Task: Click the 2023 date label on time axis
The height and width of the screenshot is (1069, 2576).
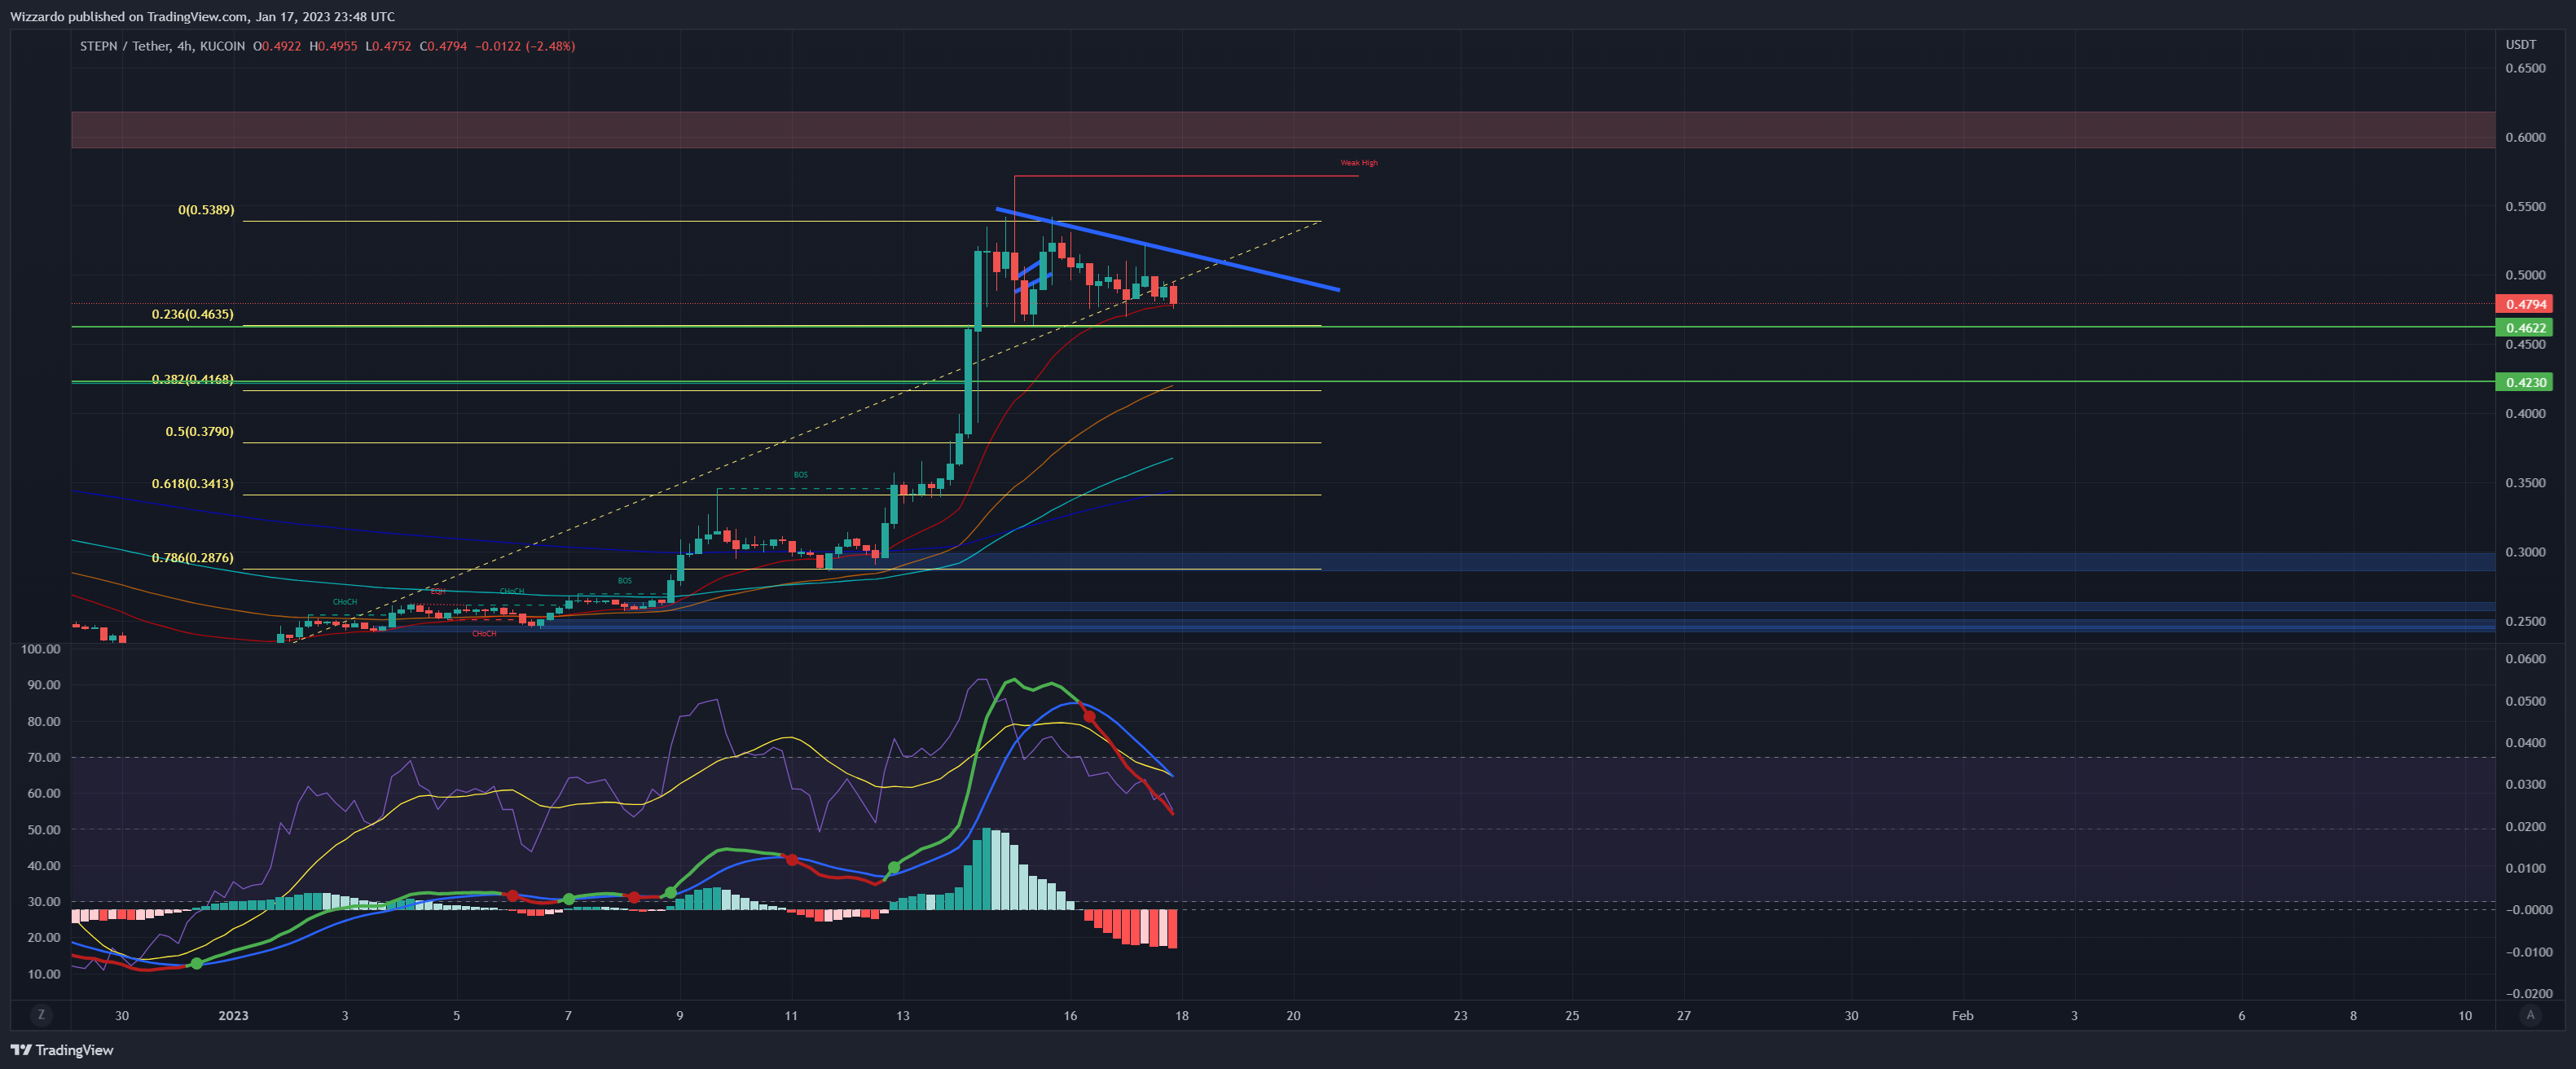Action: coord(233,1016)
